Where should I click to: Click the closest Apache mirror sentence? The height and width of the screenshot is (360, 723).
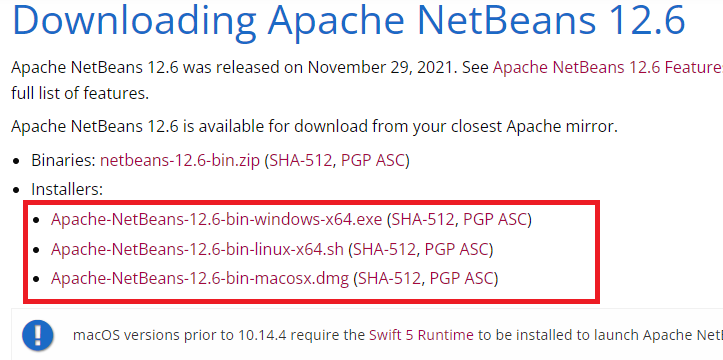coord(314,126)
